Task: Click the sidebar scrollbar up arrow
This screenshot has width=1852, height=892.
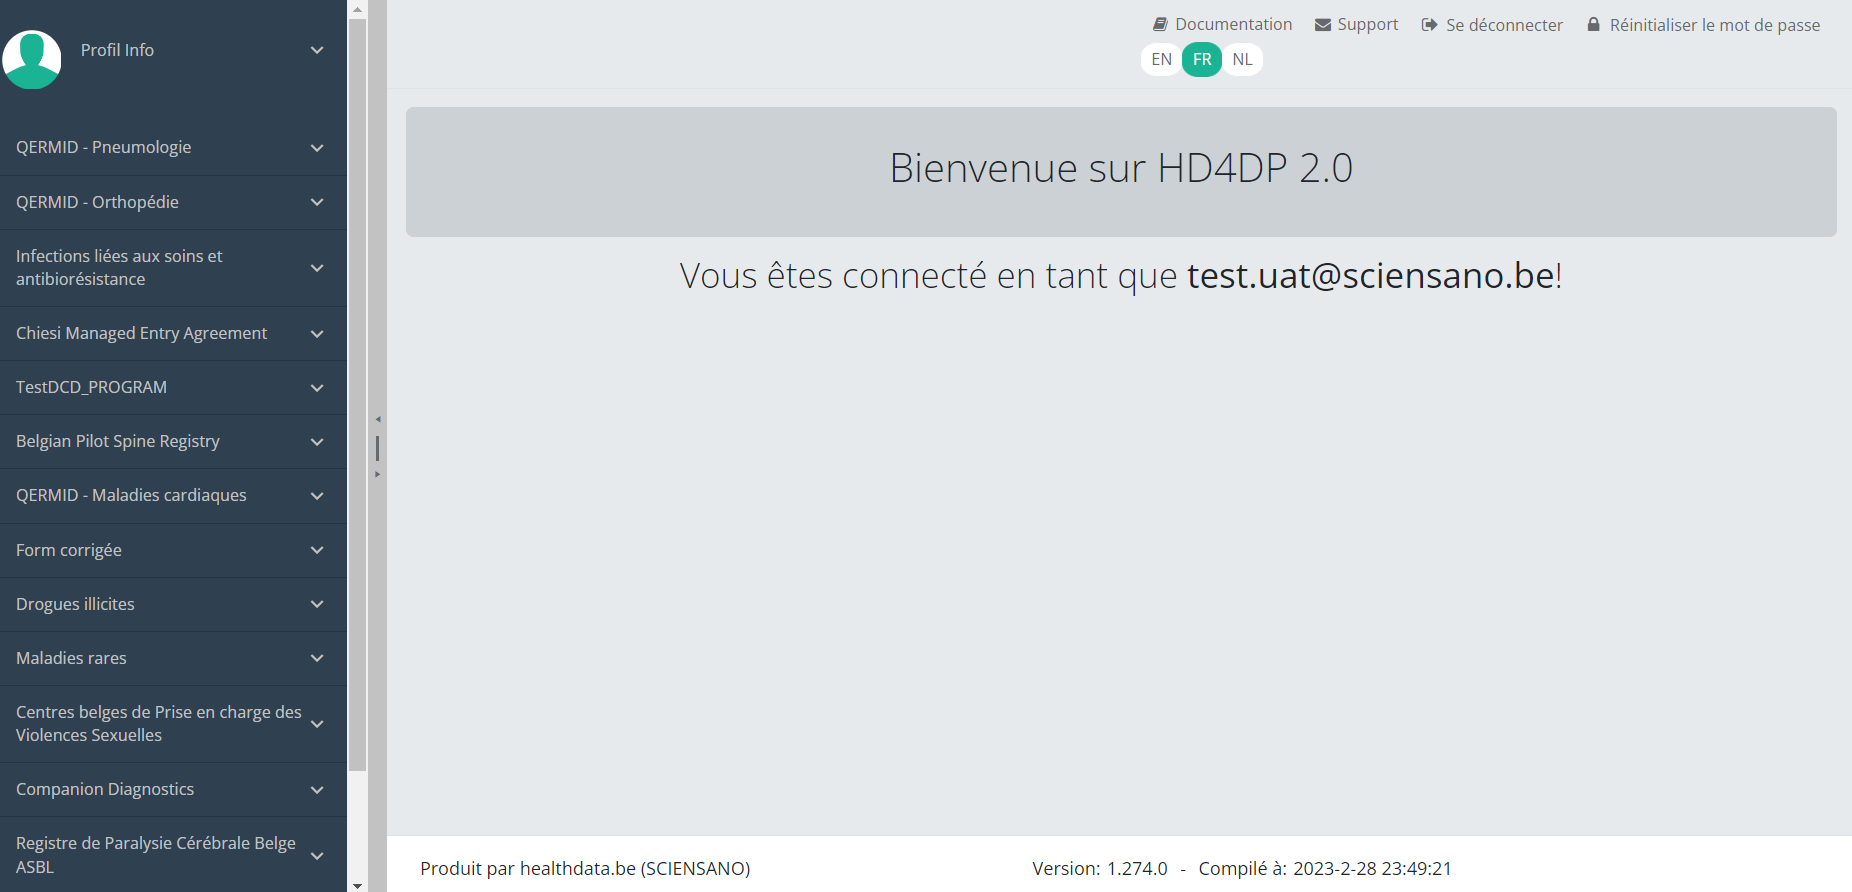Action: tap(357, 9)
